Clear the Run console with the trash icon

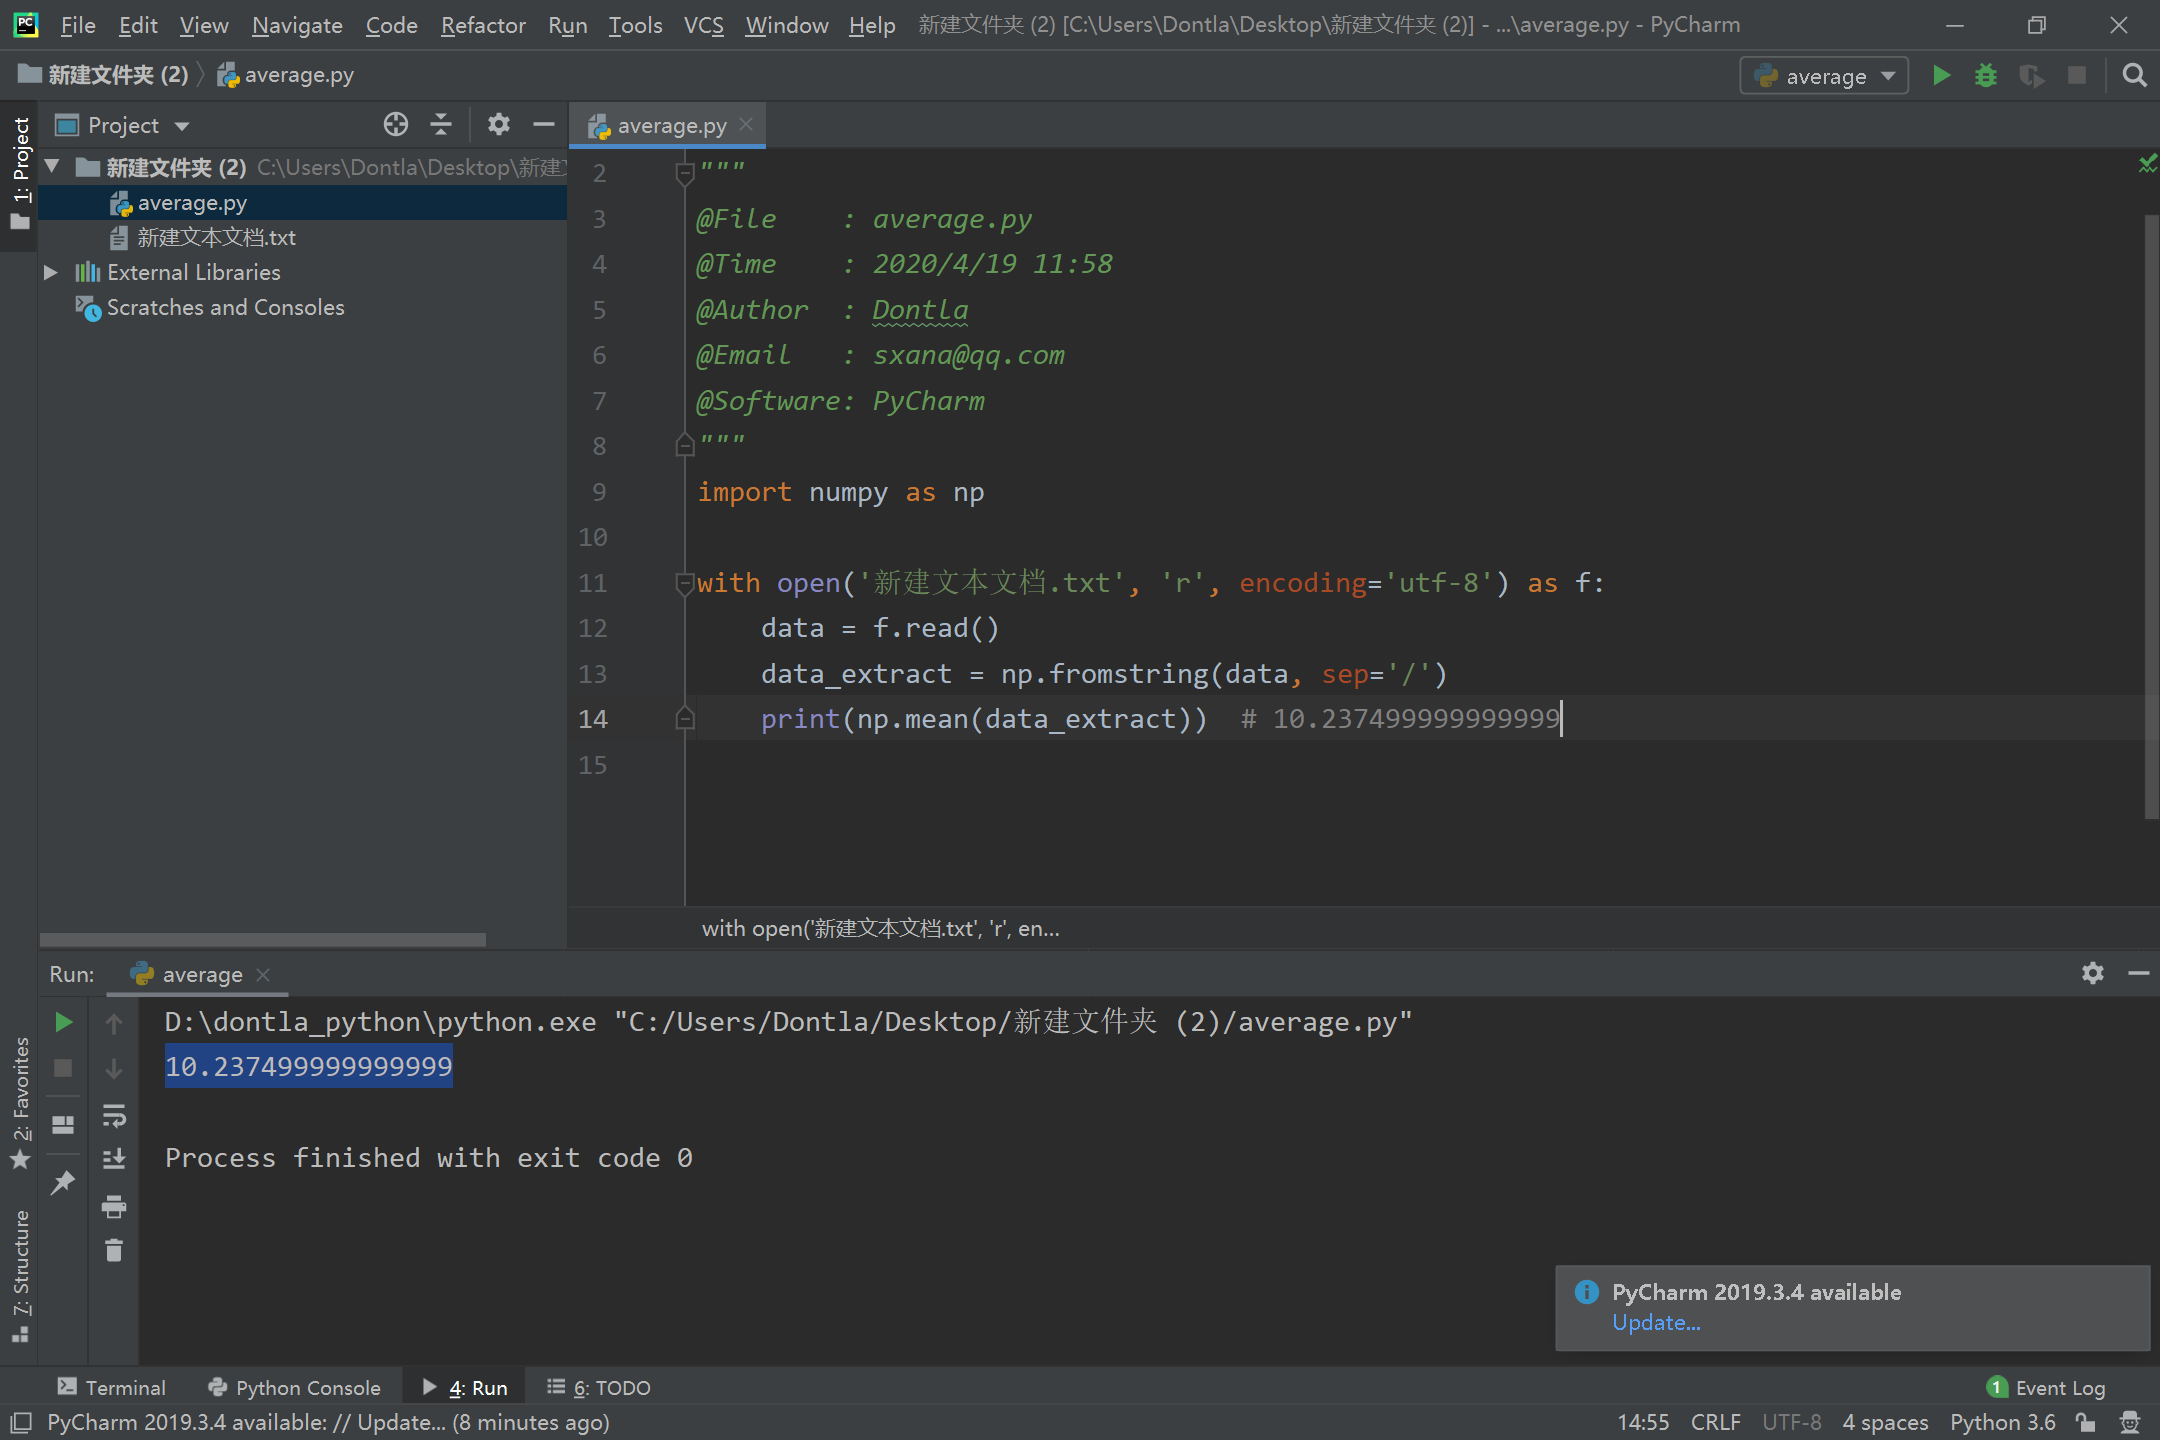[x=115, y=1251]
